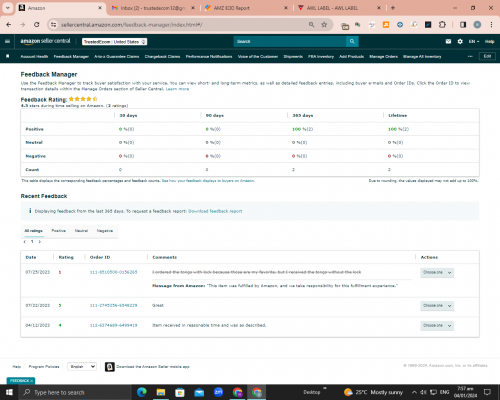Screen dimensions: 500x400
Task: Click inside the Seller Central search field
Action: pyautogui.click(x=290, y=42)
